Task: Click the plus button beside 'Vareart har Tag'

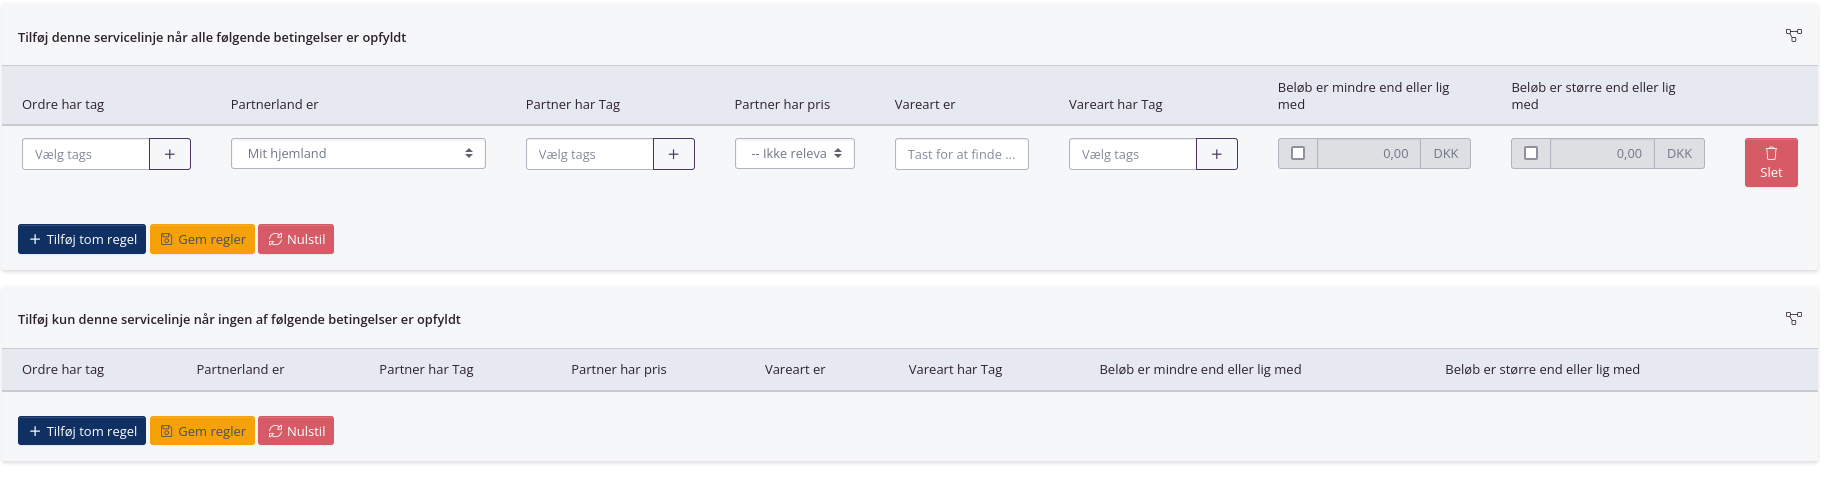Action: 1217,154
